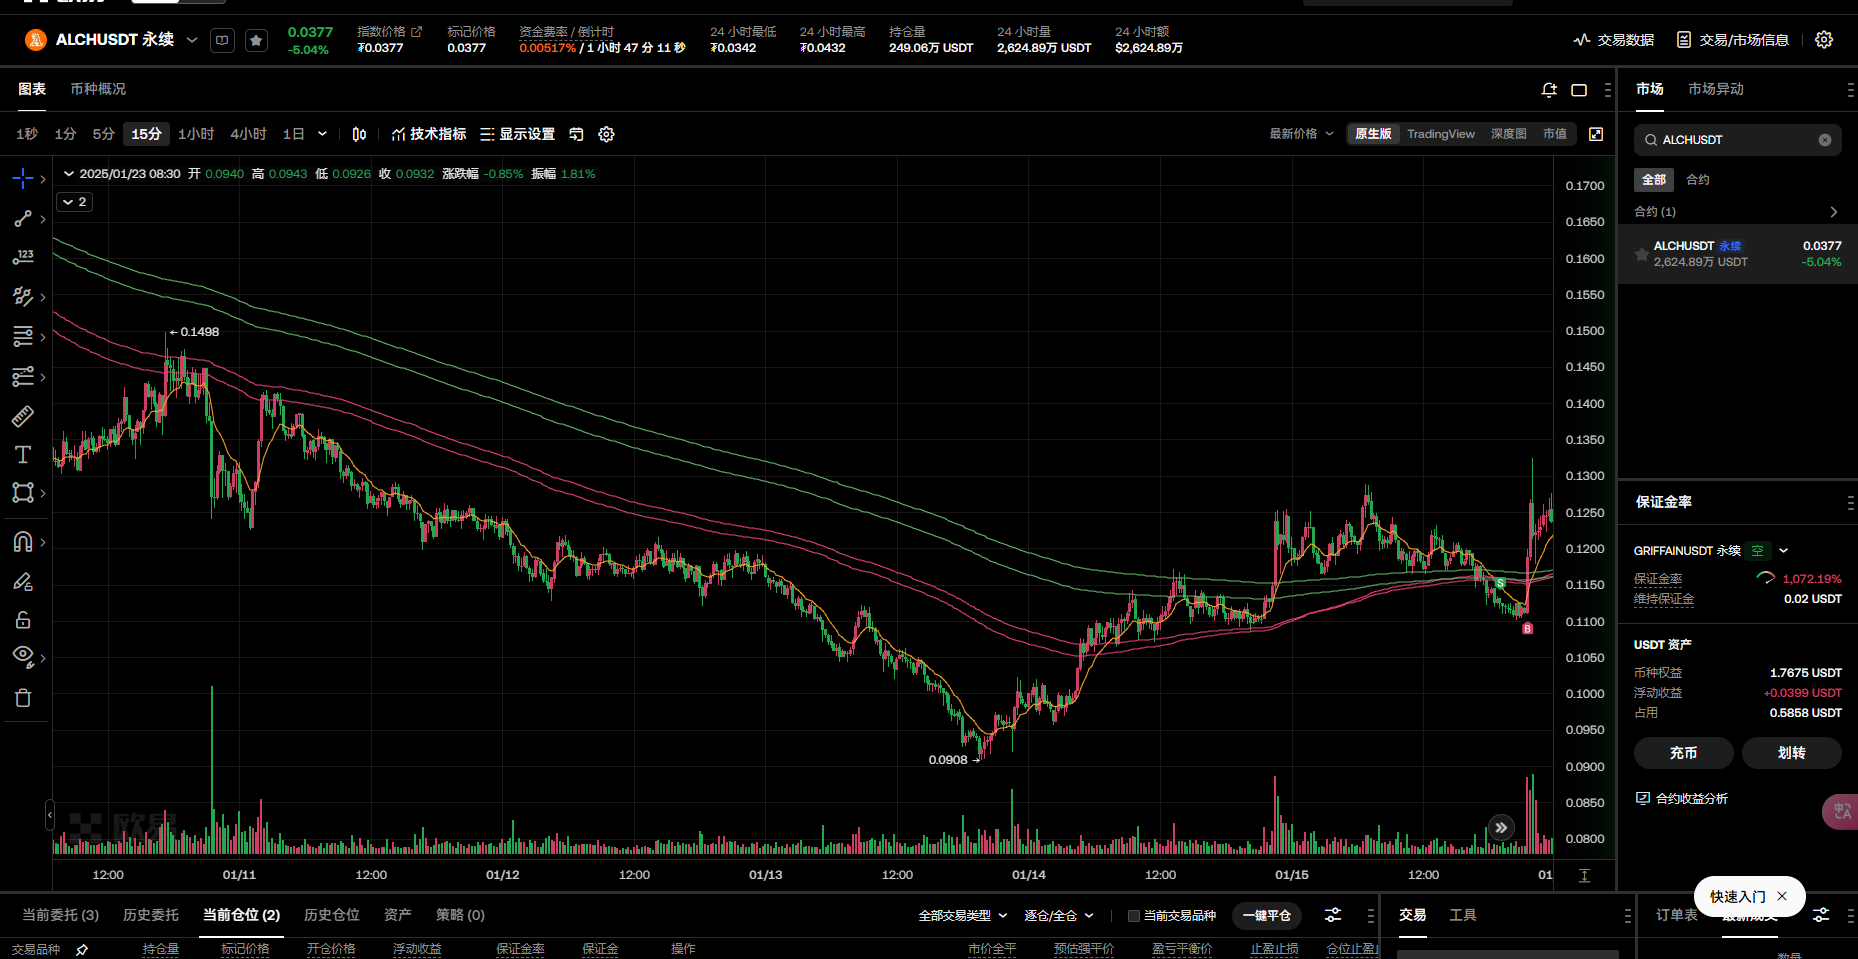Open 策略 (0) tab
The height and width of the screenshot is (959, 1858).
coord(460,915)
